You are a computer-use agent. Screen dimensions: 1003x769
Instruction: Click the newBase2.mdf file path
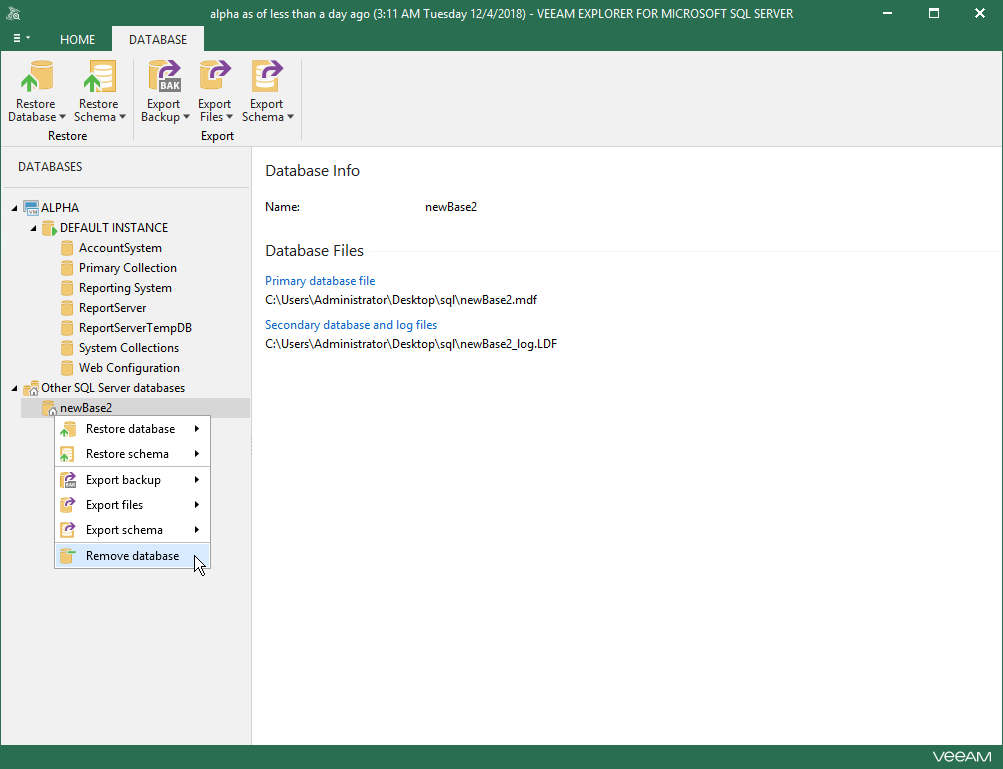click(x=401, y=300)
